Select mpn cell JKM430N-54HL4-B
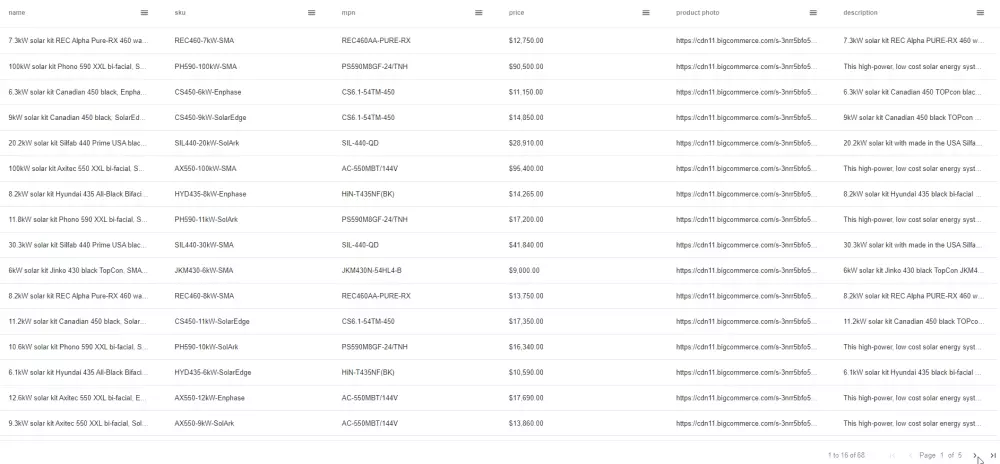 tap(372, 270)
